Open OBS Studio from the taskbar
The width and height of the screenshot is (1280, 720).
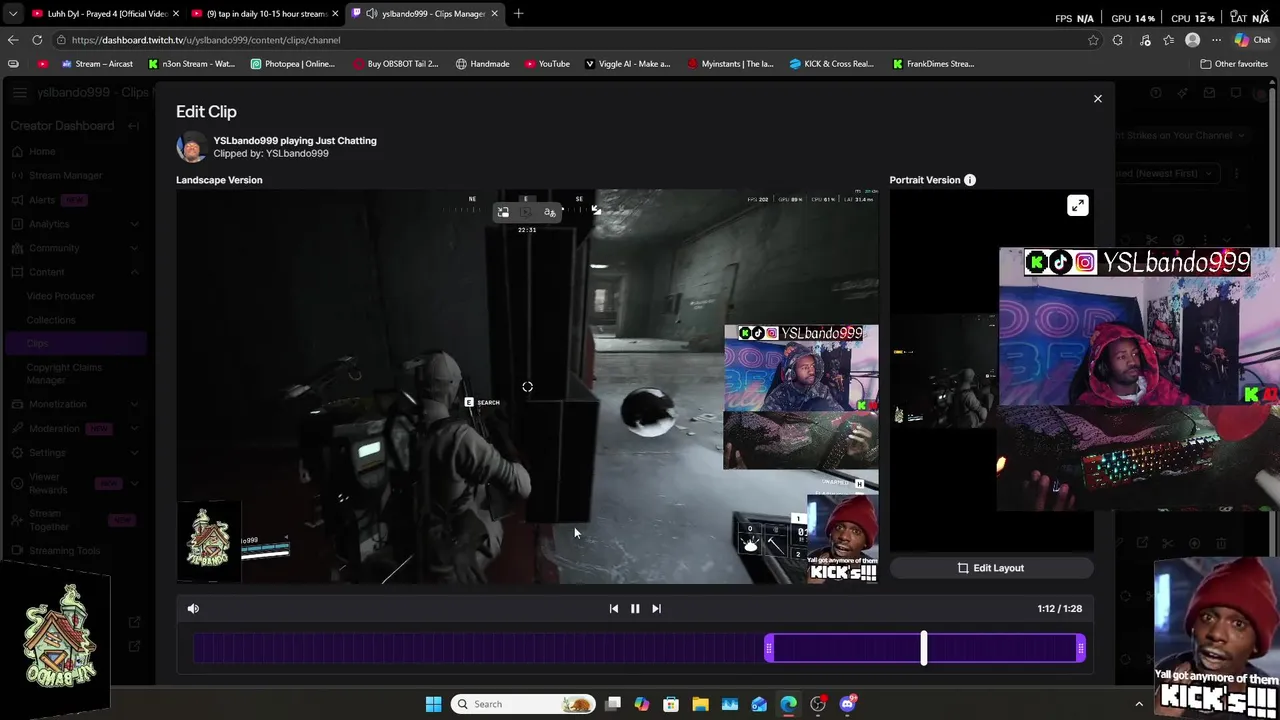coord(818,704)
